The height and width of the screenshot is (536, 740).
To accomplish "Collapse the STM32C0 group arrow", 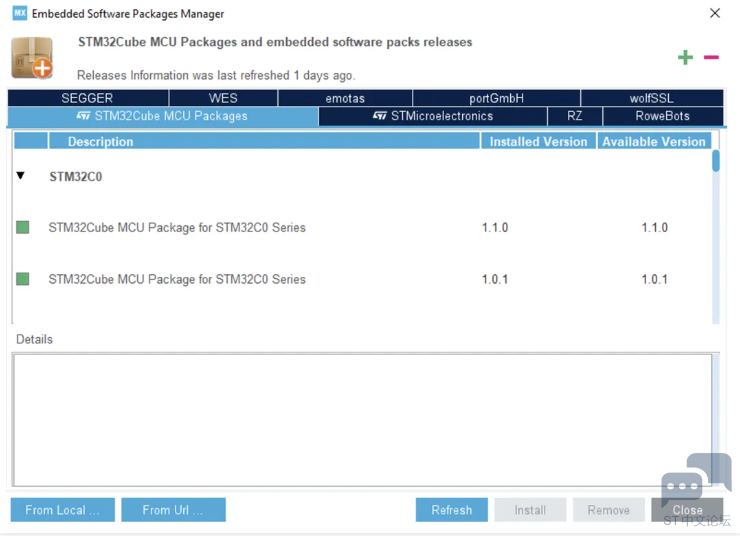I will pyautogui.click(x=20, y=176).
